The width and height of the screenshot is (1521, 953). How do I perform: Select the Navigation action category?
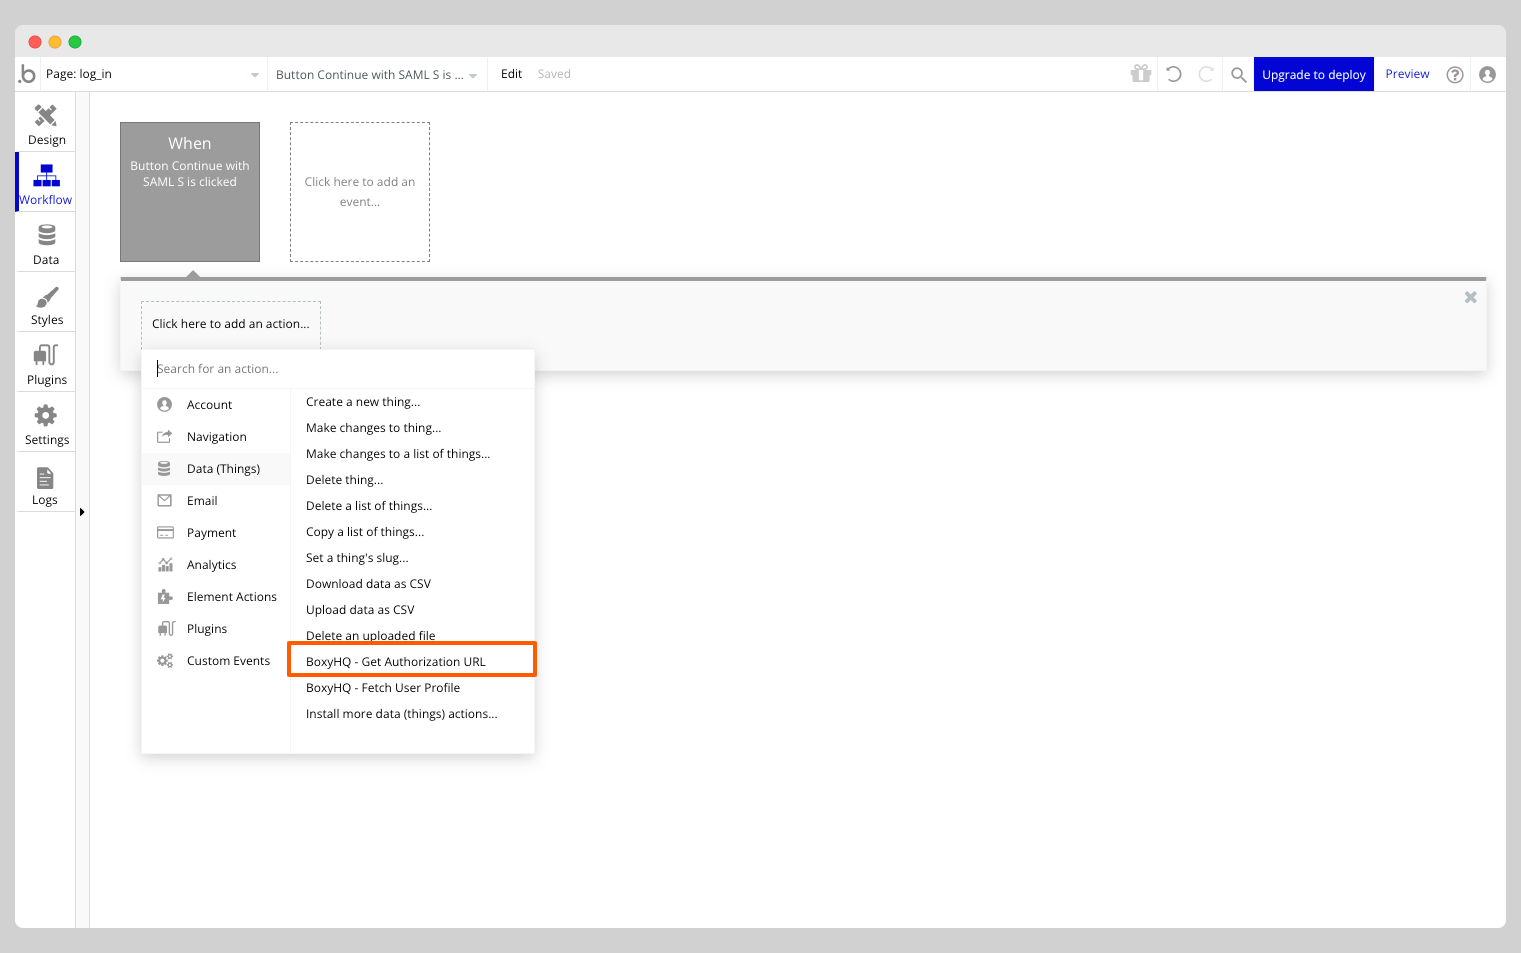pyautogui.click(x=216, y=436)
